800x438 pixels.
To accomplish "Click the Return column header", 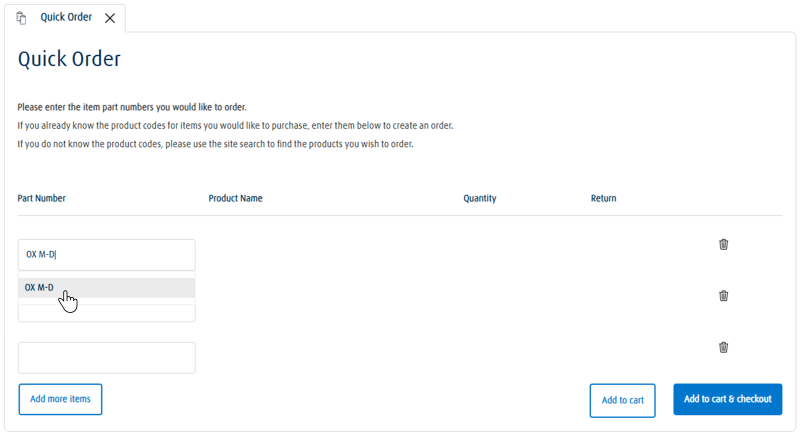I will point(603,198).
